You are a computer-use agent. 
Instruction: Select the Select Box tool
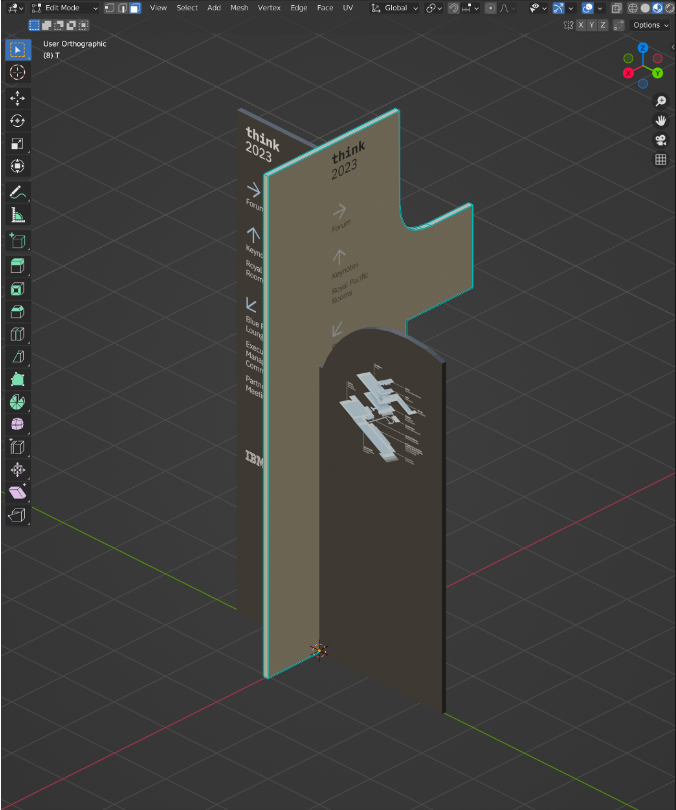click(18, 50)
